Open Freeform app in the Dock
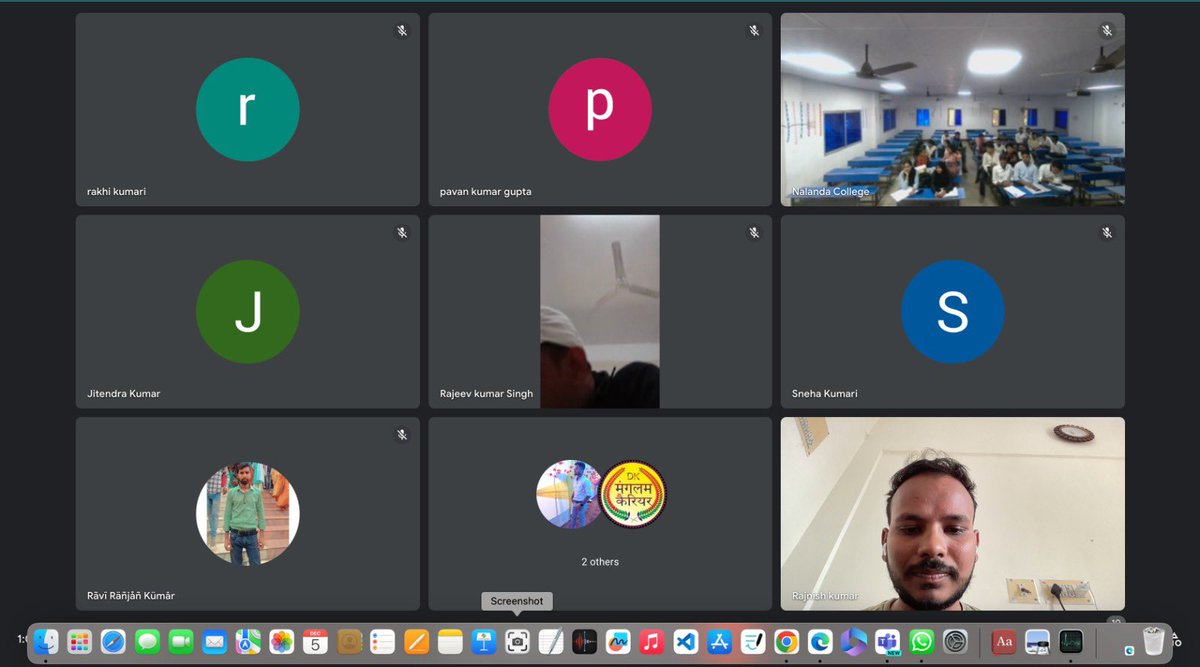1200x667 pixels. [618, 641]
